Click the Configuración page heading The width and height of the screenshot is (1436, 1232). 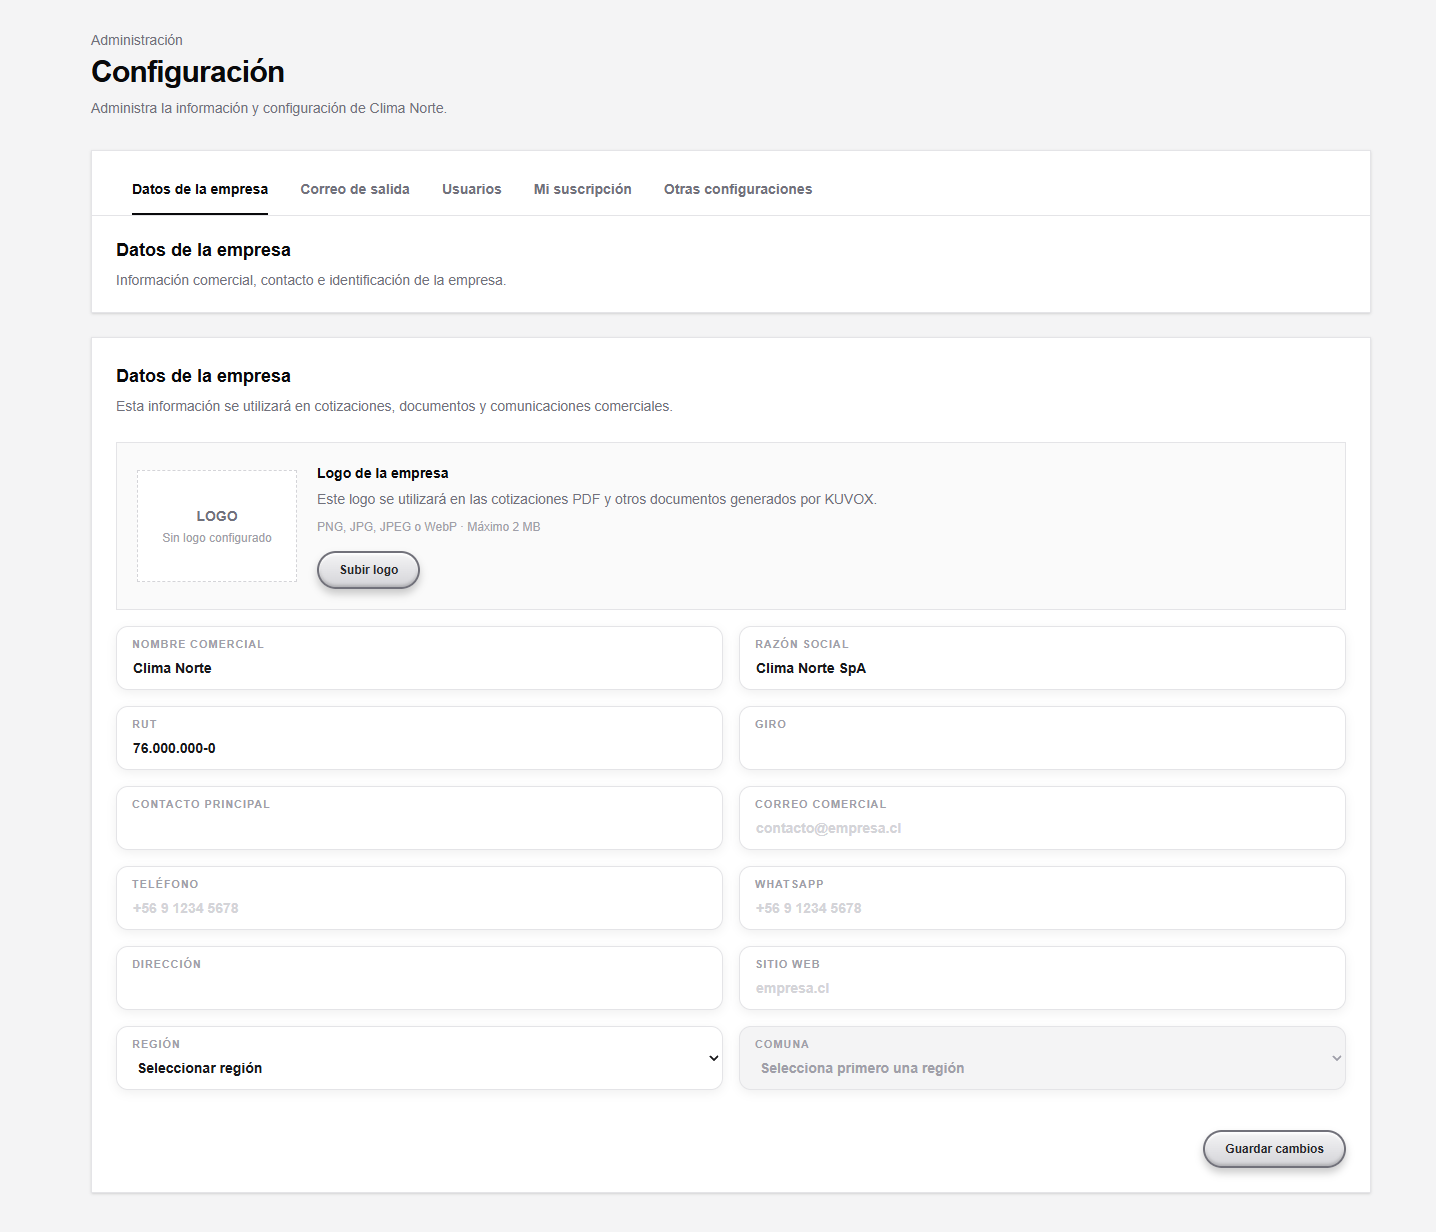(188, 72)
